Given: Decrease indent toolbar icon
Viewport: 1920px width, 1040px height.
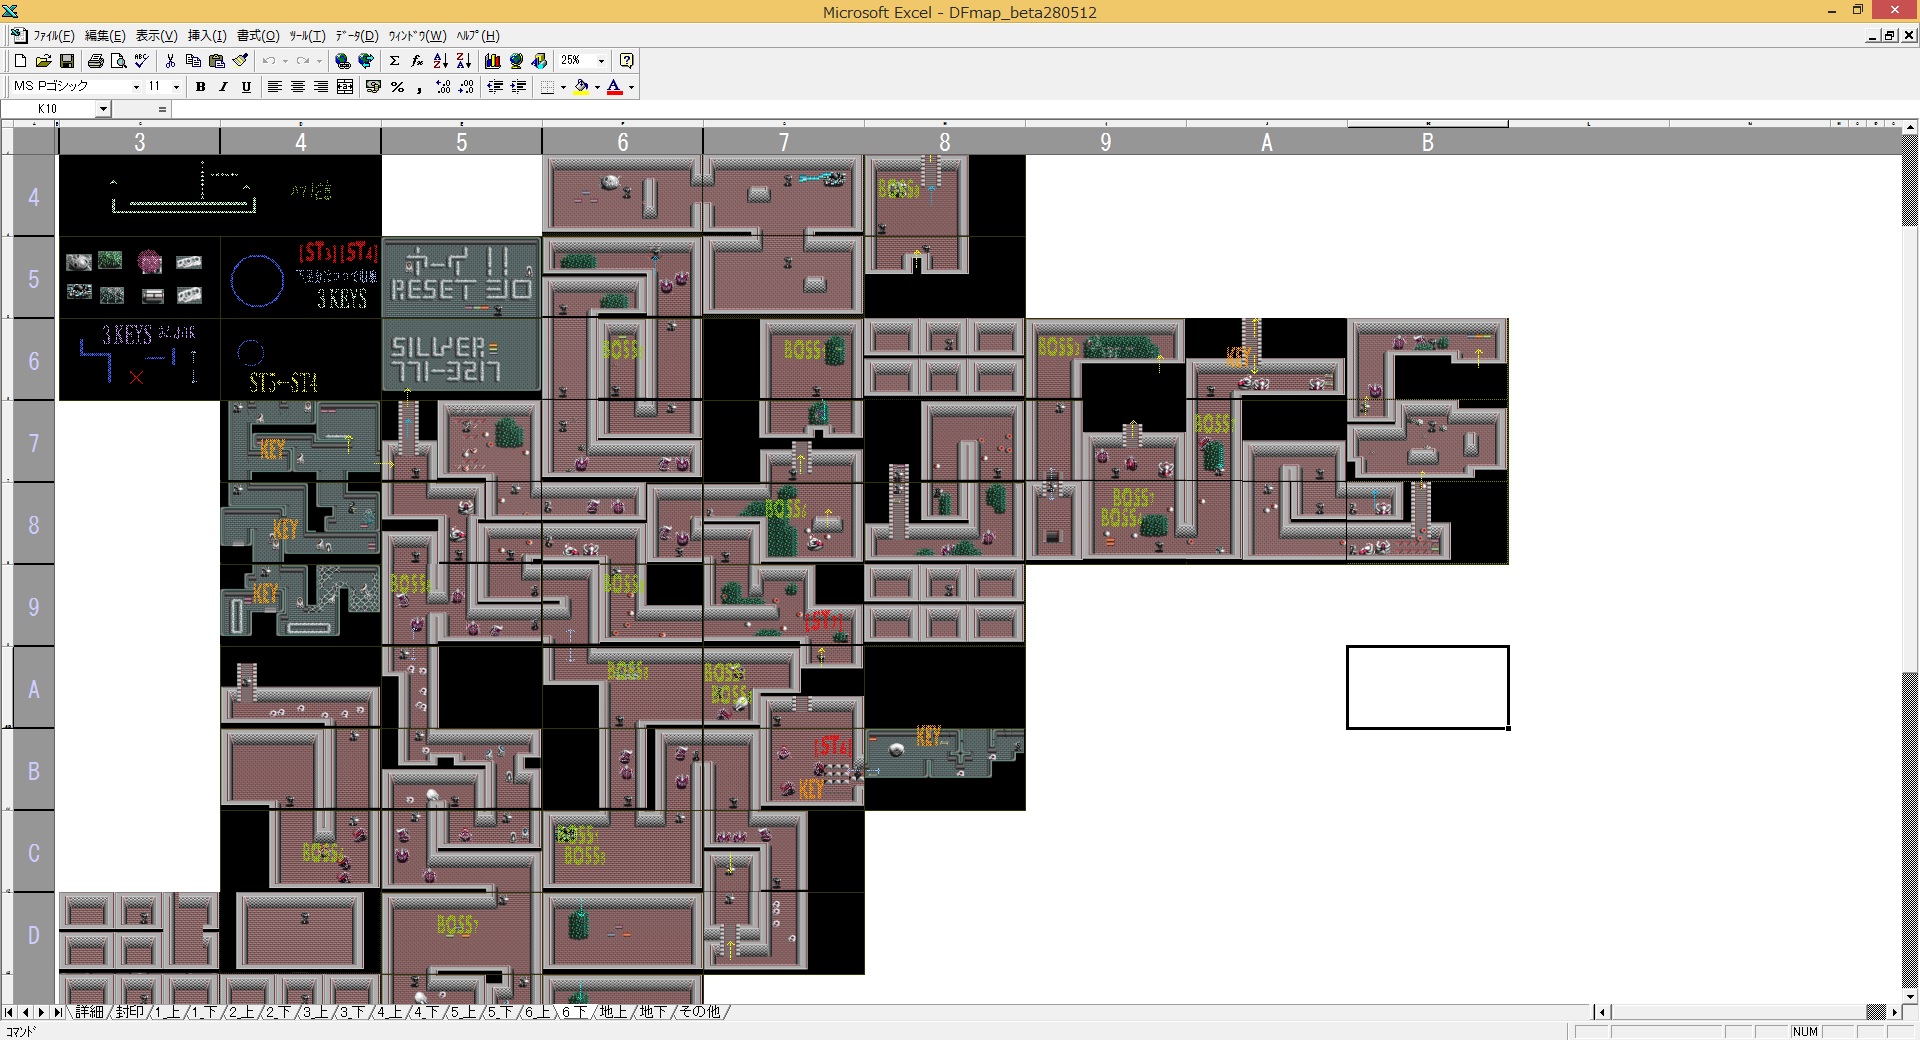Looking at the screenshot, I should 495,87.
